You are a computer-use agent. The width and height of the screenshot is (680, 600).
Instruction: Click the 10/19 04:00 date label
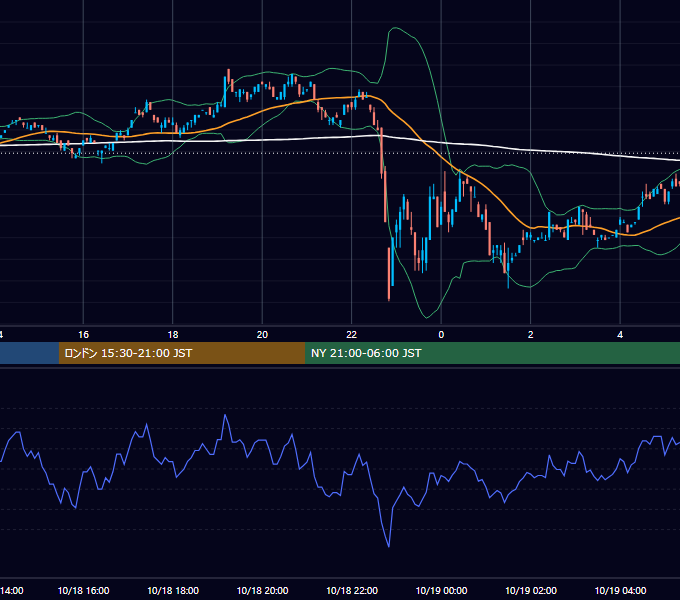tap(620, 590)
